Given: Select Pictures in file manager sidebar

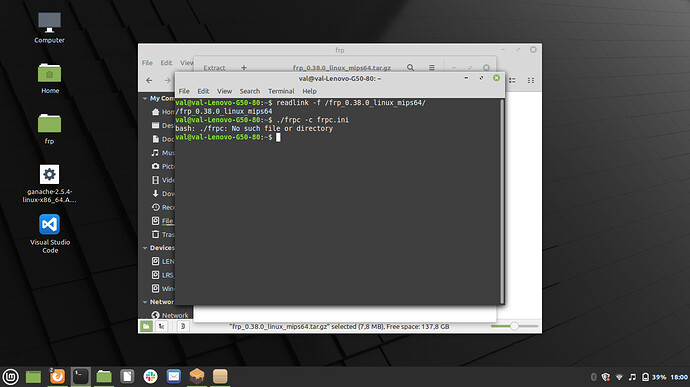Looking at the screenshot, I should click(163, 166).
